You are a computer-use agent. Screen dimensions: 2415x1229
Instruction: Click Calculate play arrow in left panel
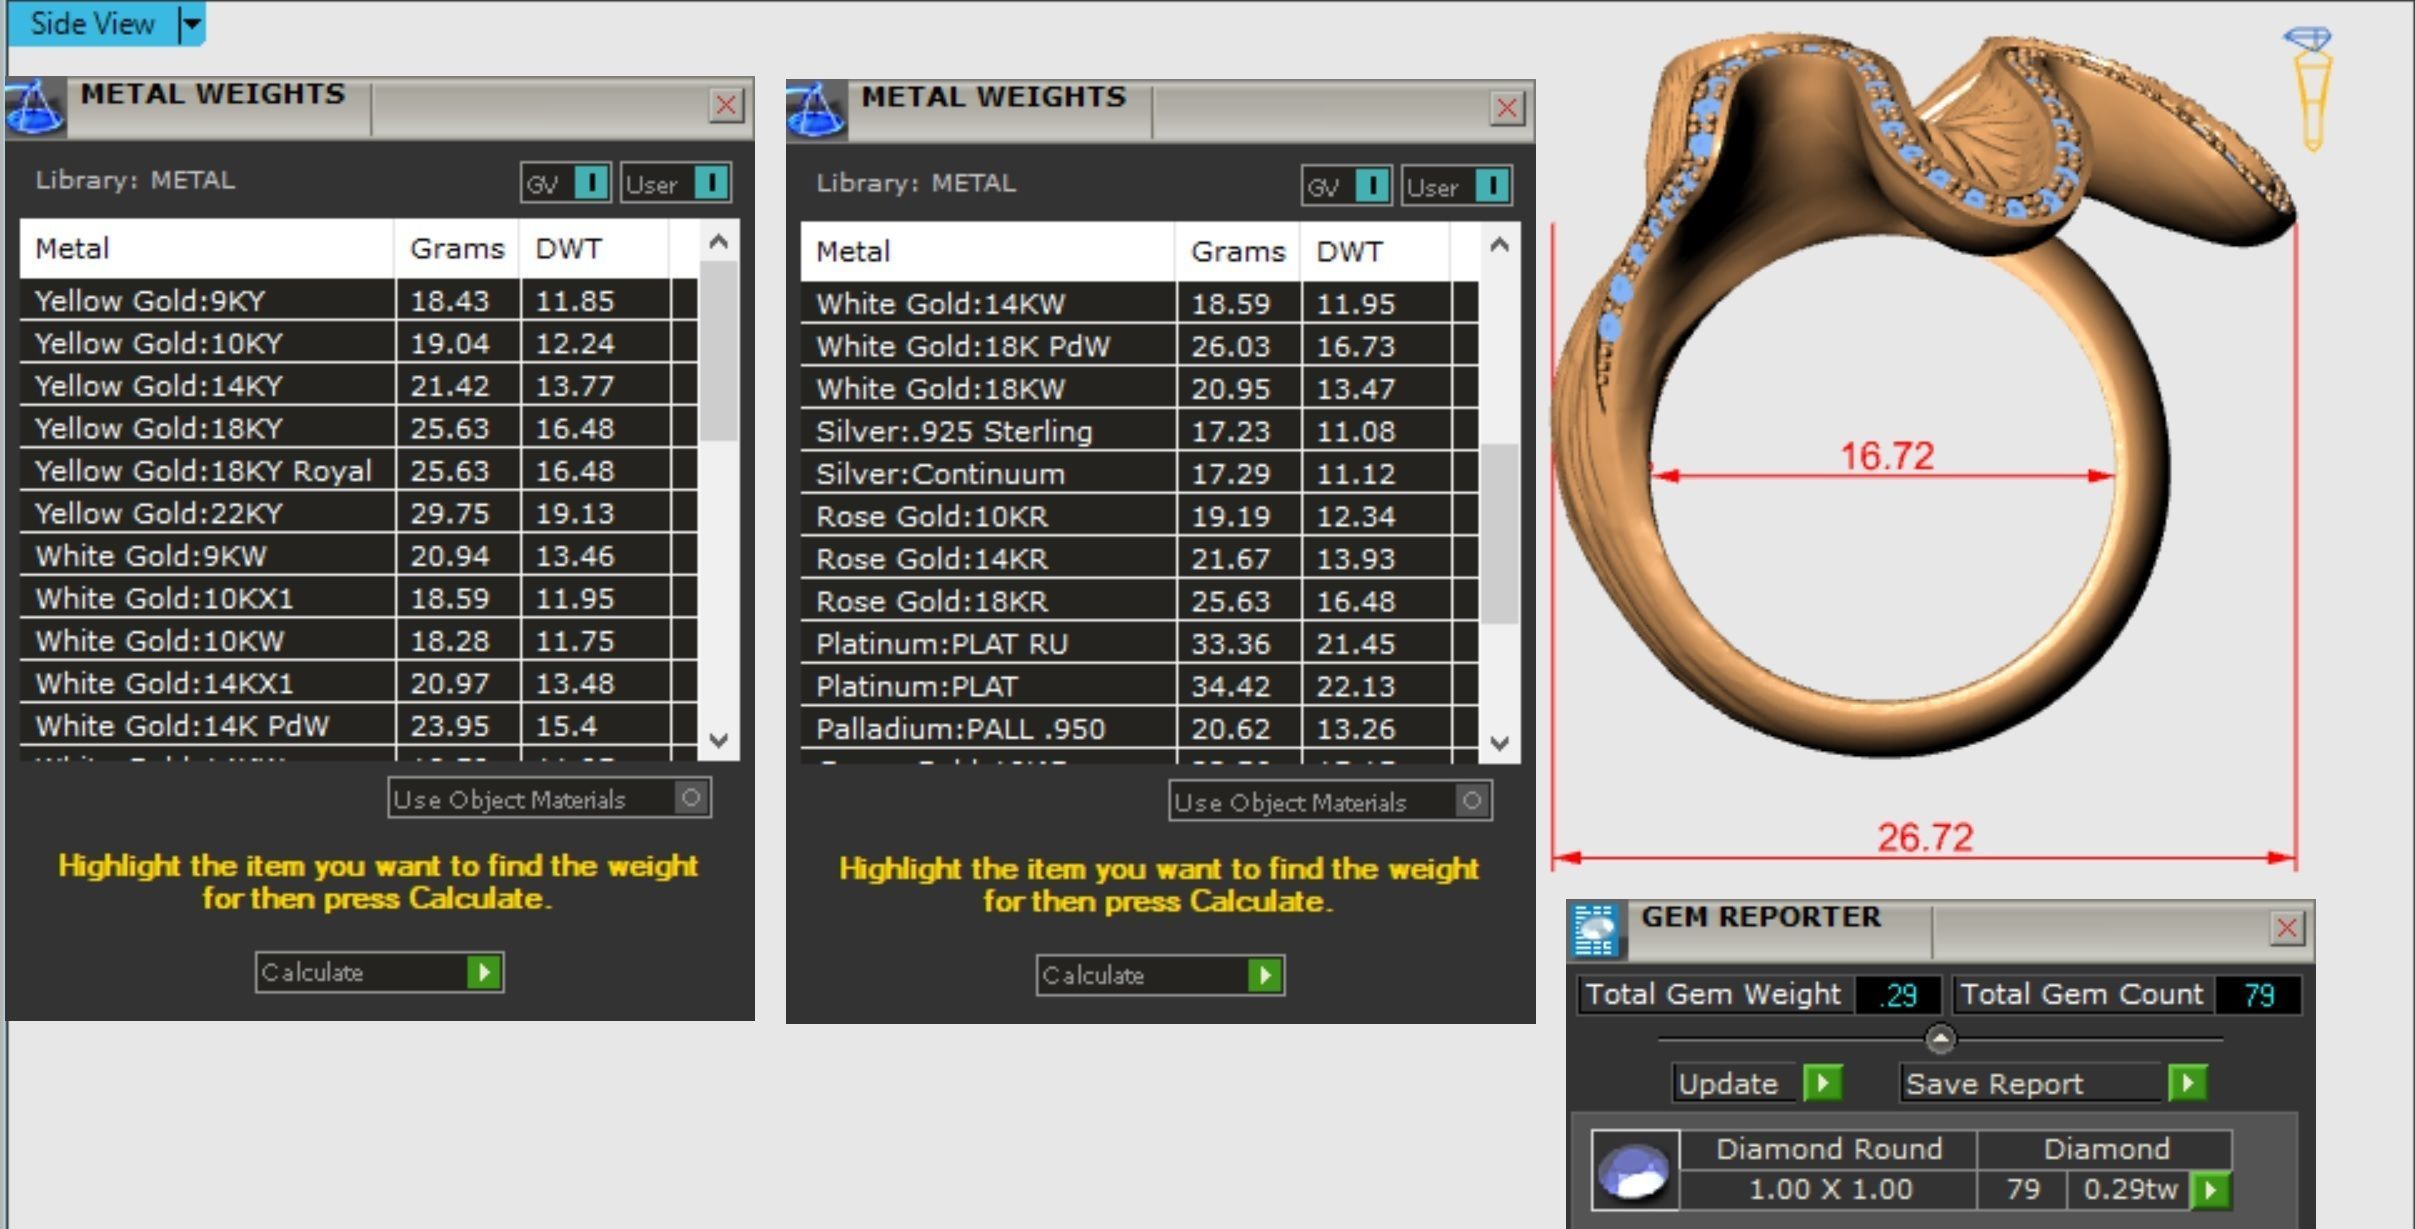coord(484,972)
